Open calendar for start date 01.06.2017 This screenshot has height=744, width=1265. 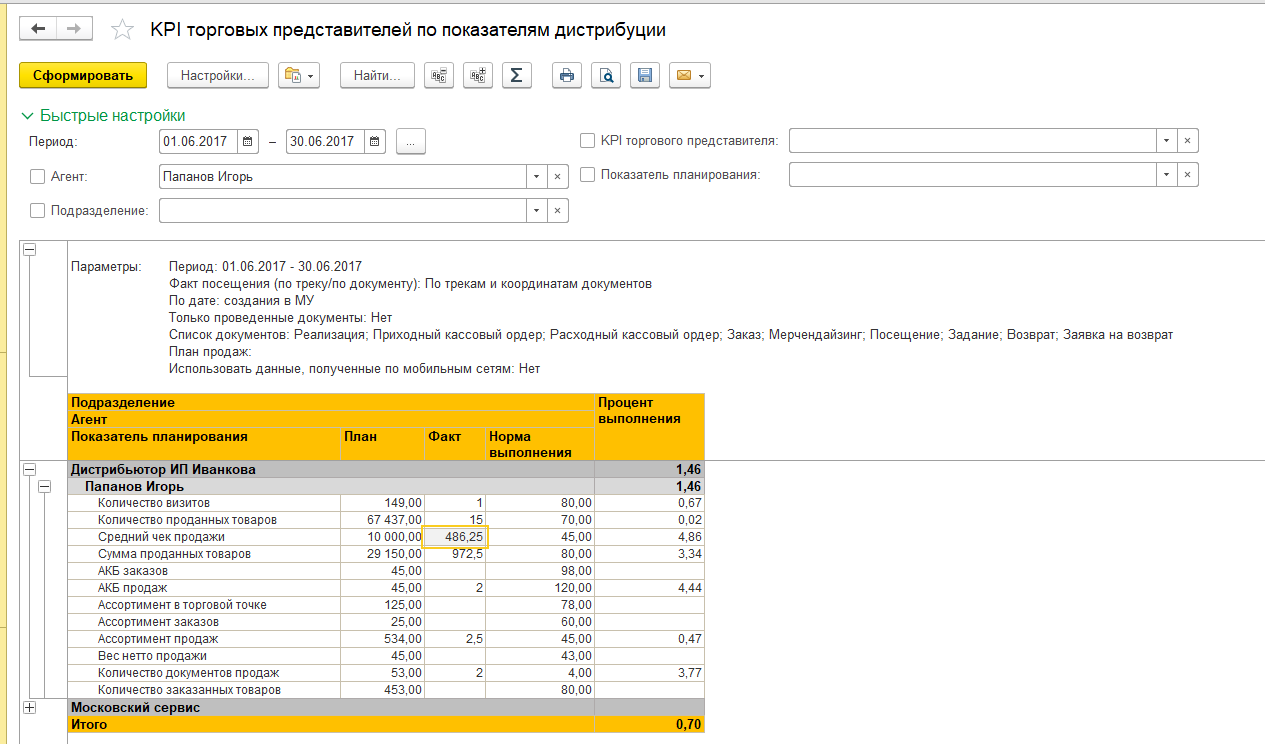pyautogui.click(x=248, y=142)
